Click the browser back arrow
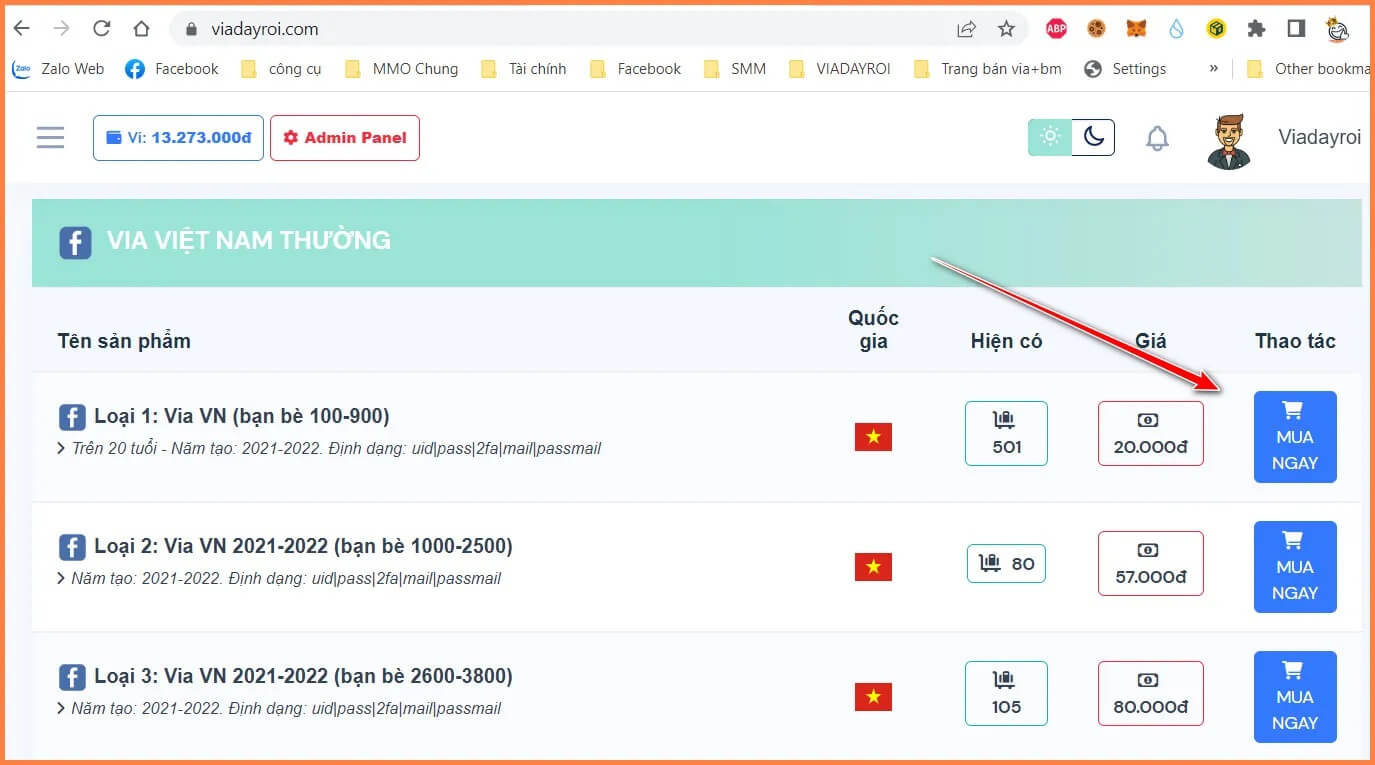 click(21, 29)
